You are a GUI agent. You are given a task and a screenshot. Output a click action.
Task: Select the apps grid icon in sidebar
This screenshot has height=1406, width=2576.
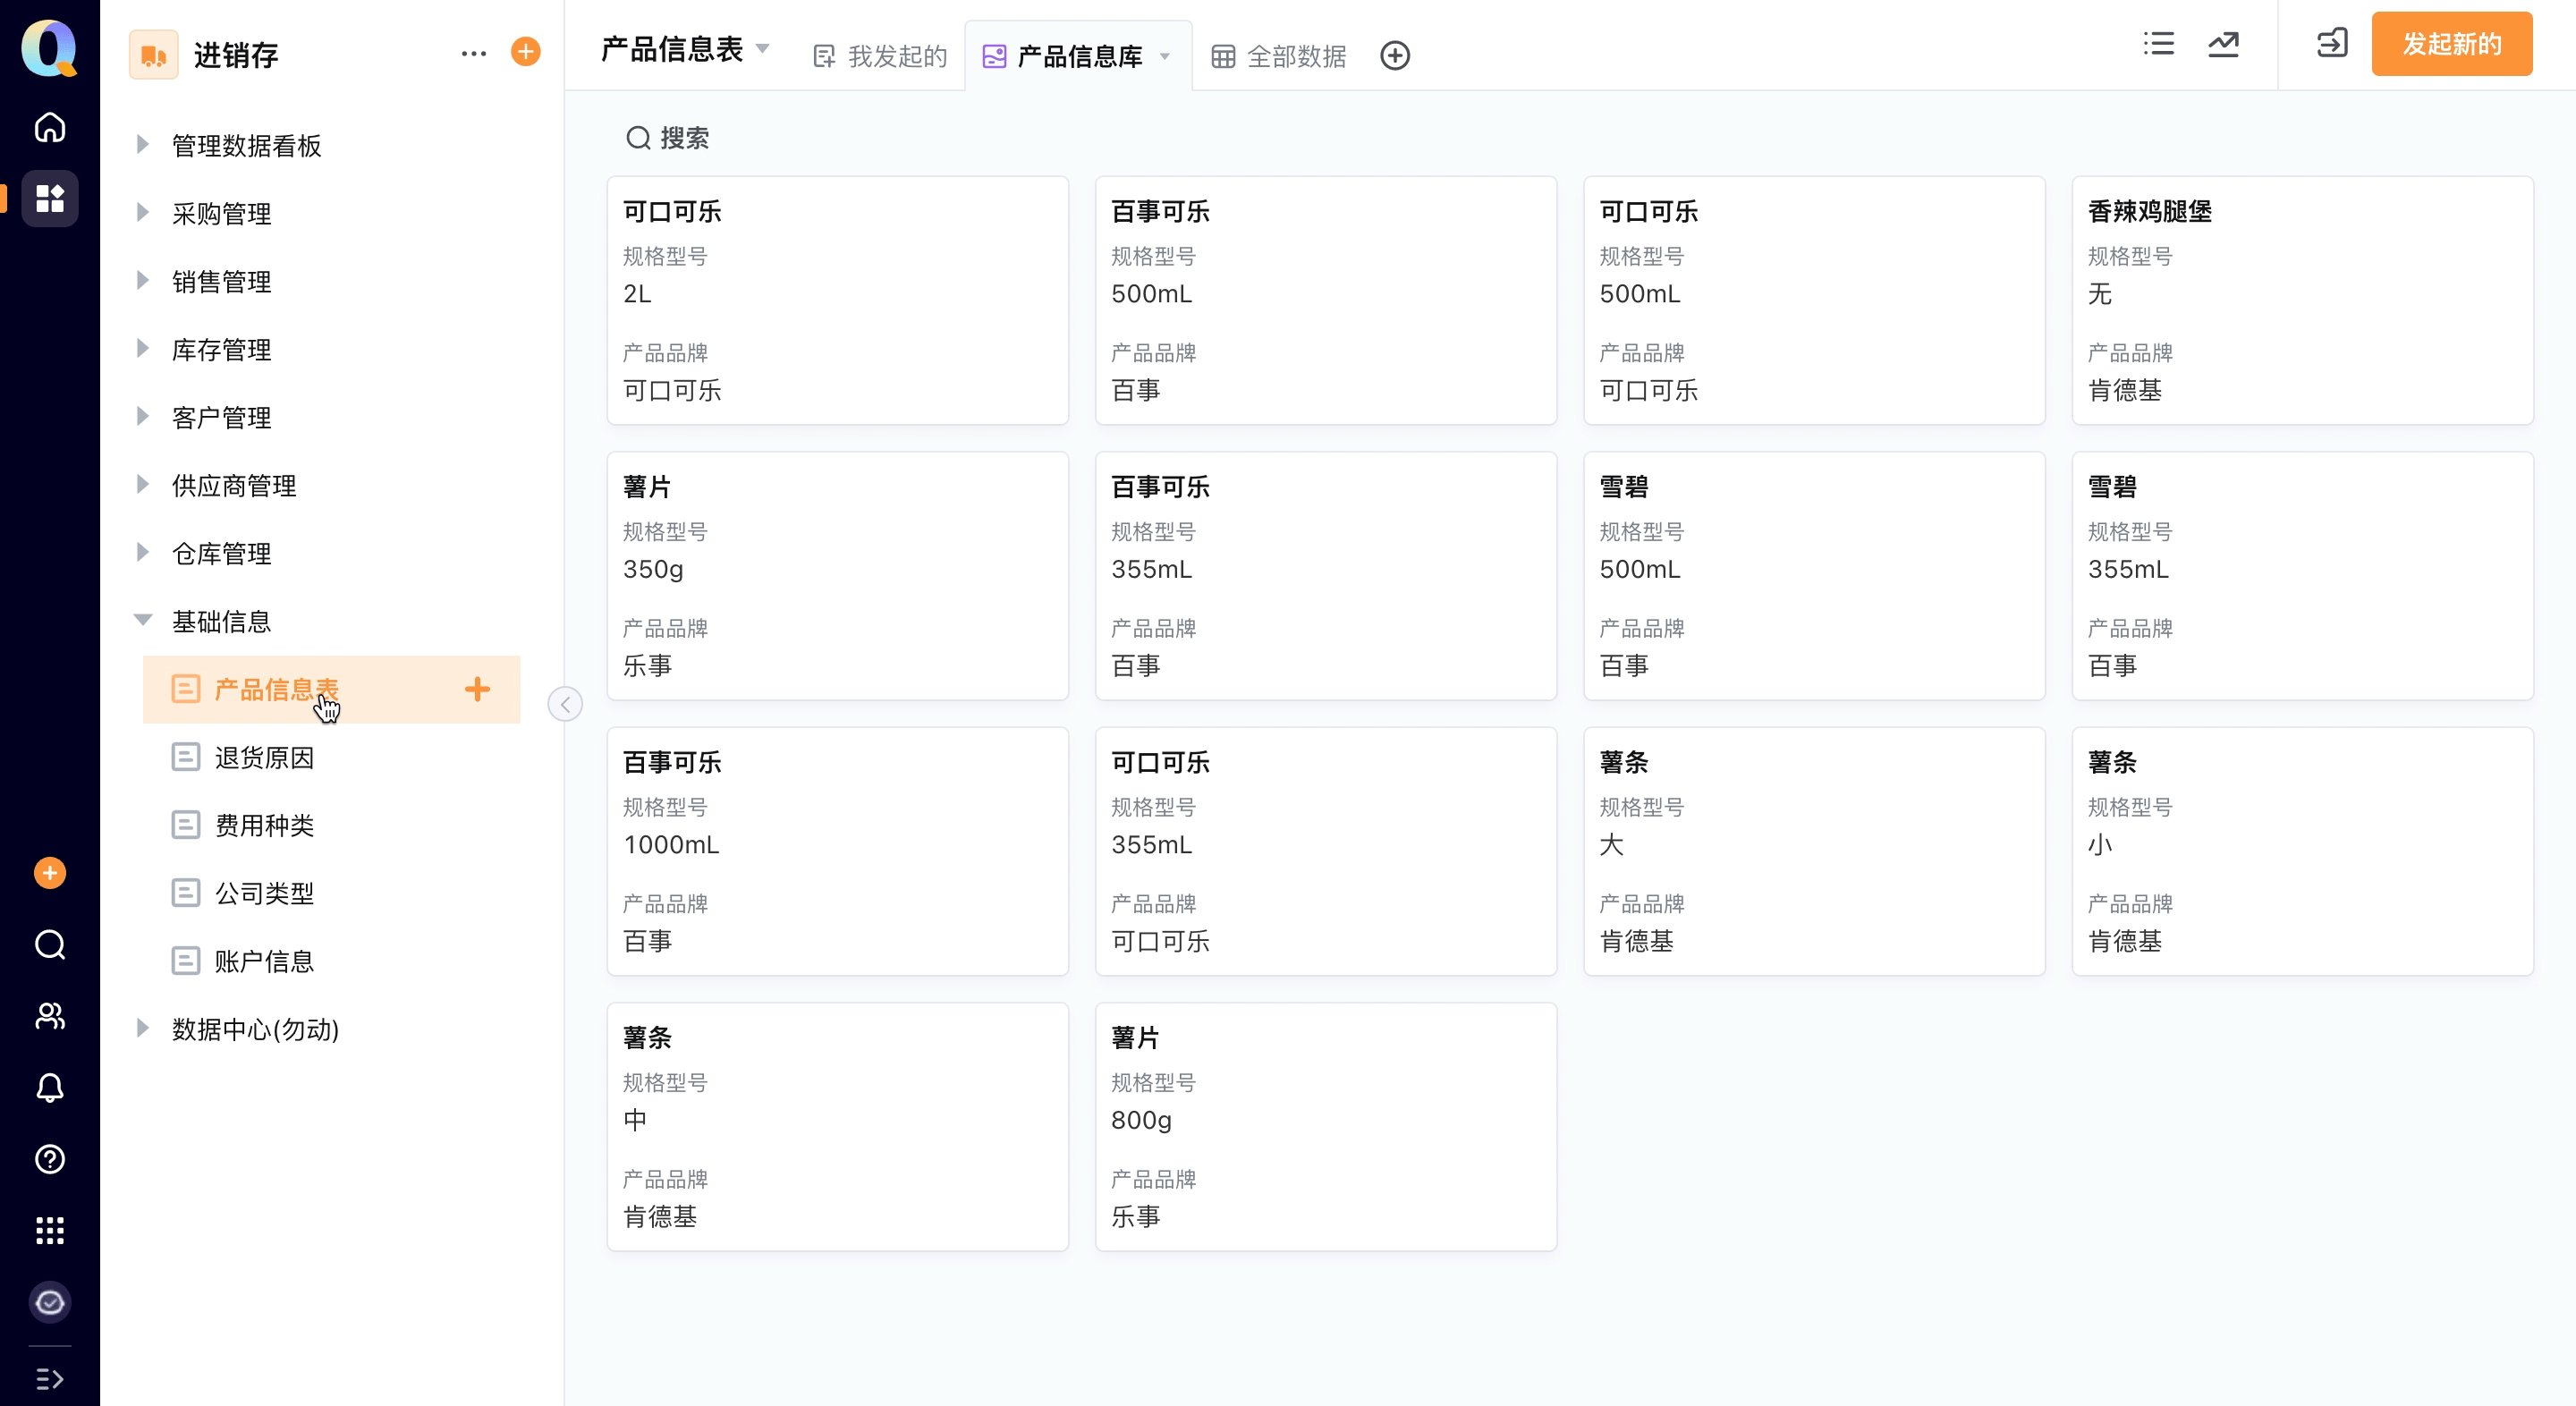coord(50,198)
